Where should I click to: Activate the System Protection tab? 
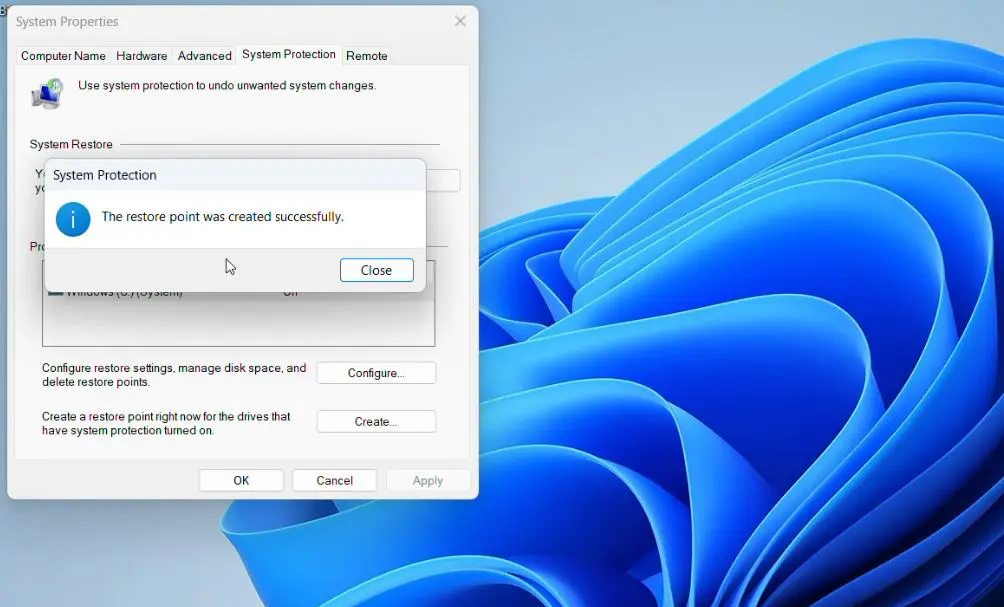[288, 55]
